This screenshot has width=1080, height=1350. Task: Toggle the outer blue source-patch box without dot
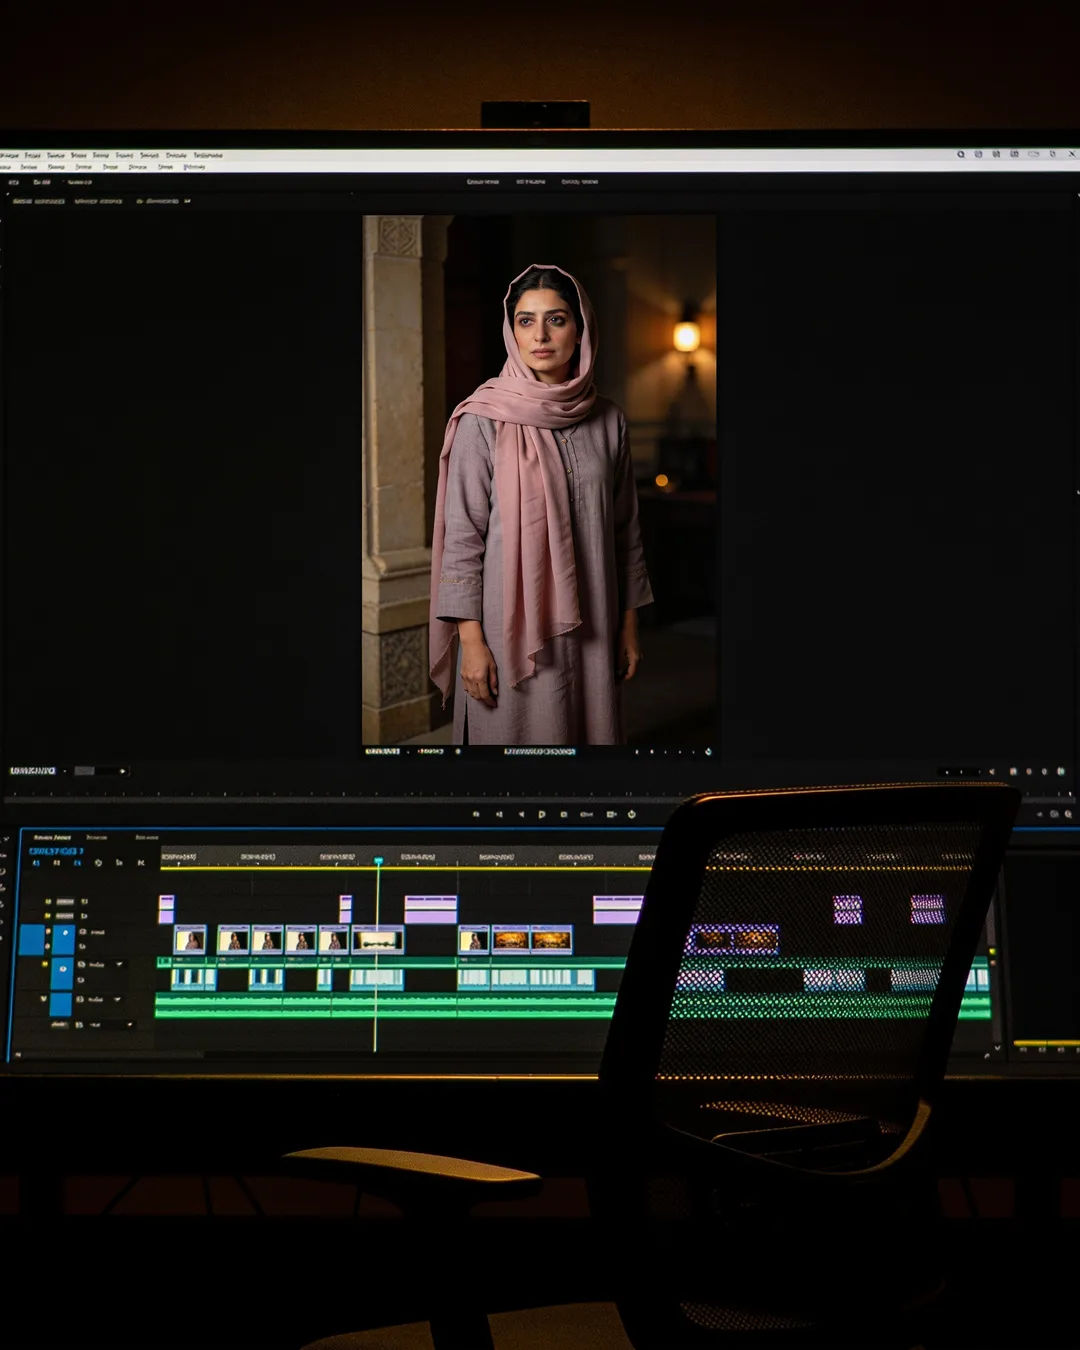31,939
